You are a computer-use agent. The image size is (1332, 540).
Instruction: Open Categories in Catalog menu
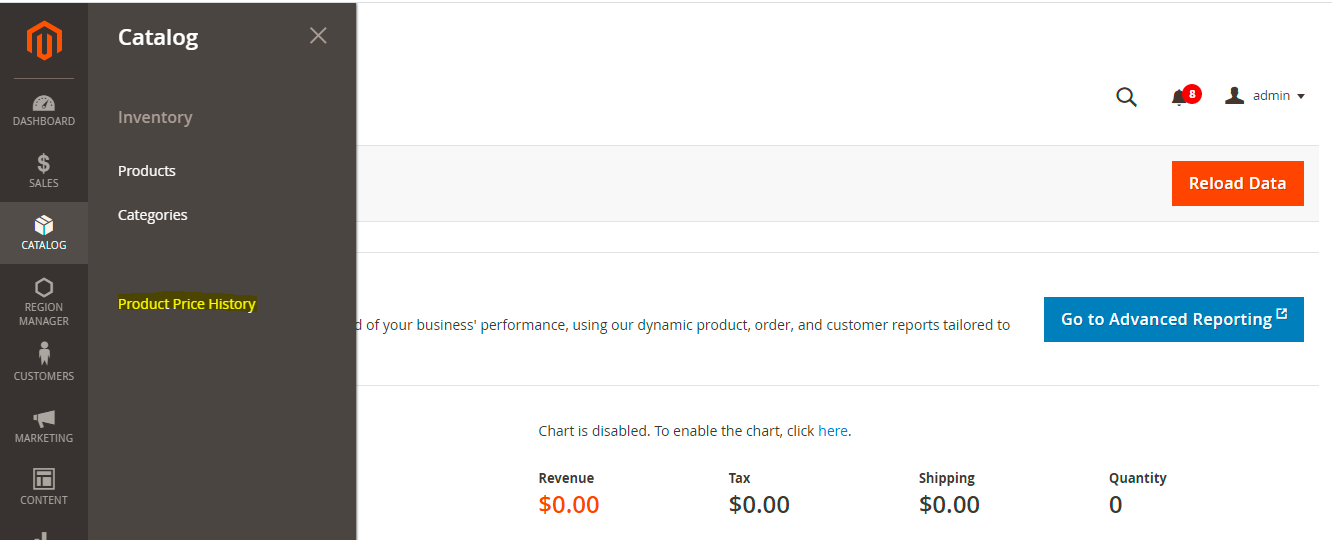[153, 215]
